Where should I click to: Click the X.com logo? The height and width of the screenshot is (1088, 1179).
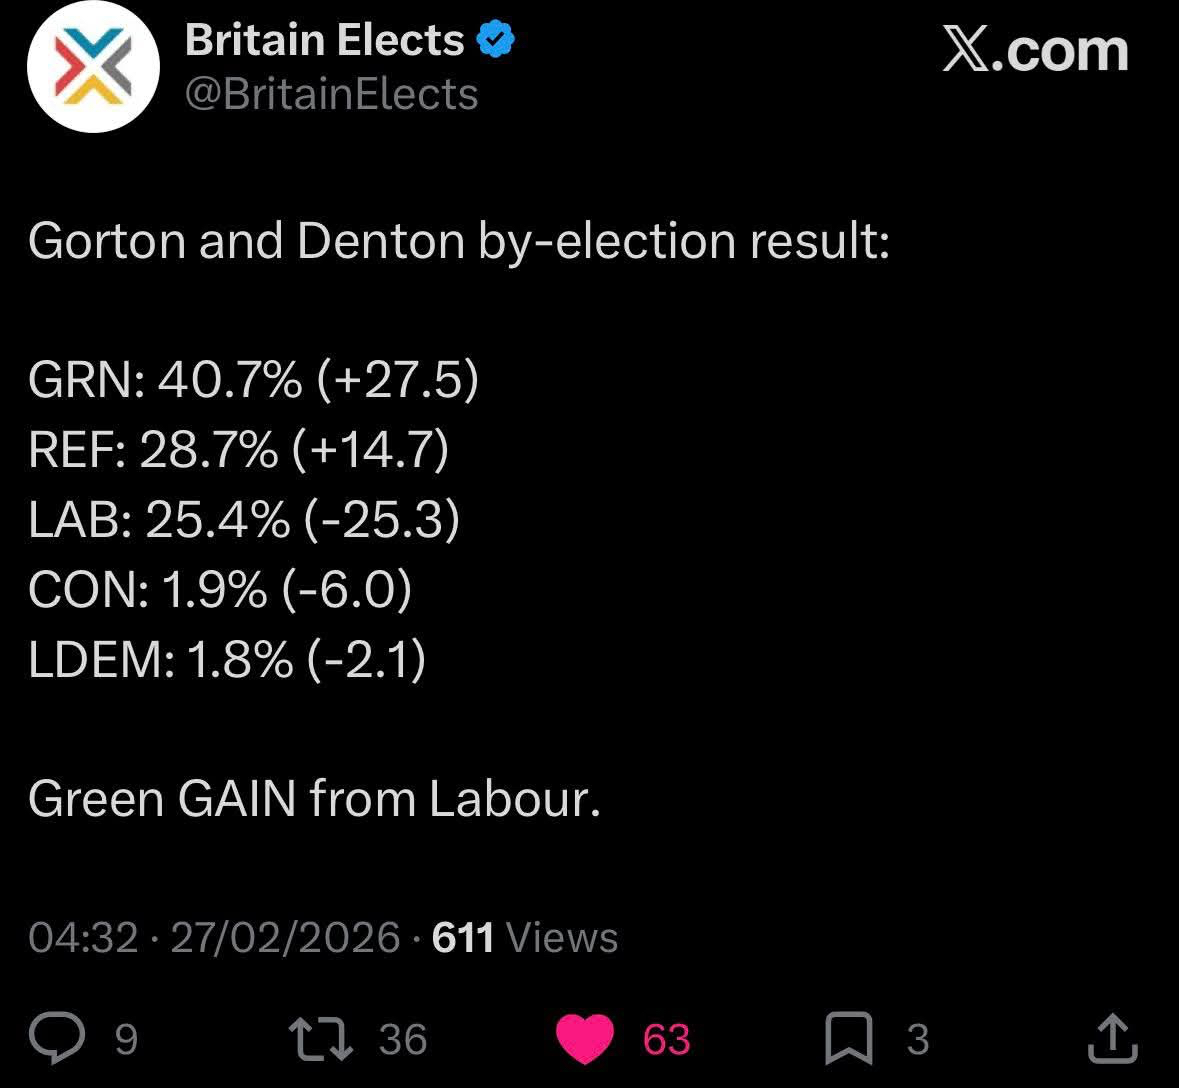click(x=1035, y=50)
